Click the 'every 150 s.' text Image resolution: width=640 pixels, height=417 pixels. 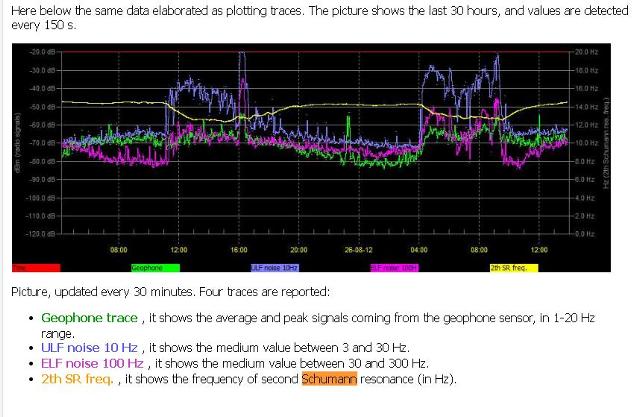(44, 25)
